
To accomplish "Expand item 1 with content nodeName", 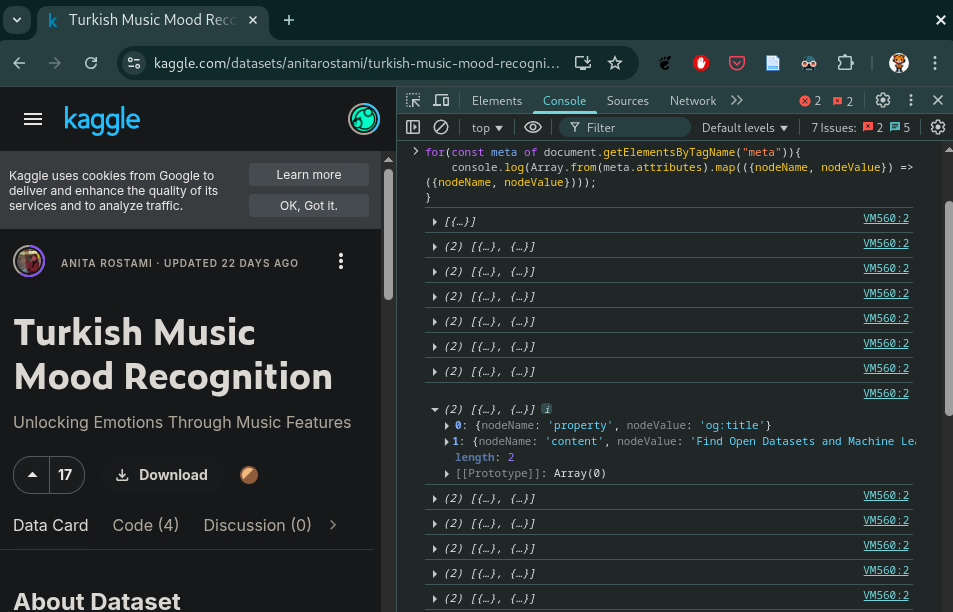I will click(447, 441).
